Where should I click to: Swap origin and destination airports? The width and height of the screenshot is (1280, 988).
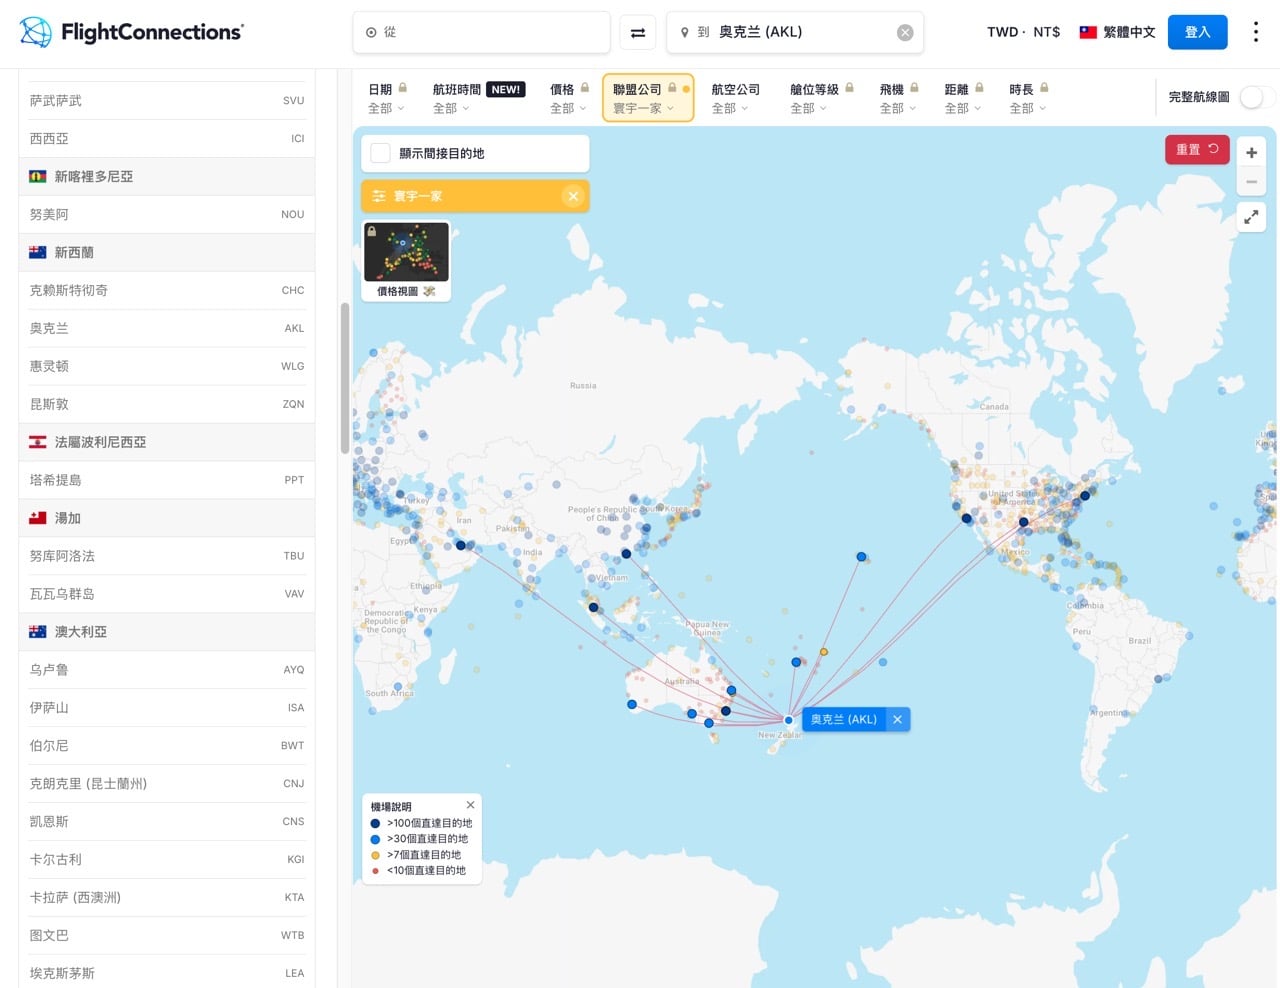pyautogui.click(x=638, y=32)
